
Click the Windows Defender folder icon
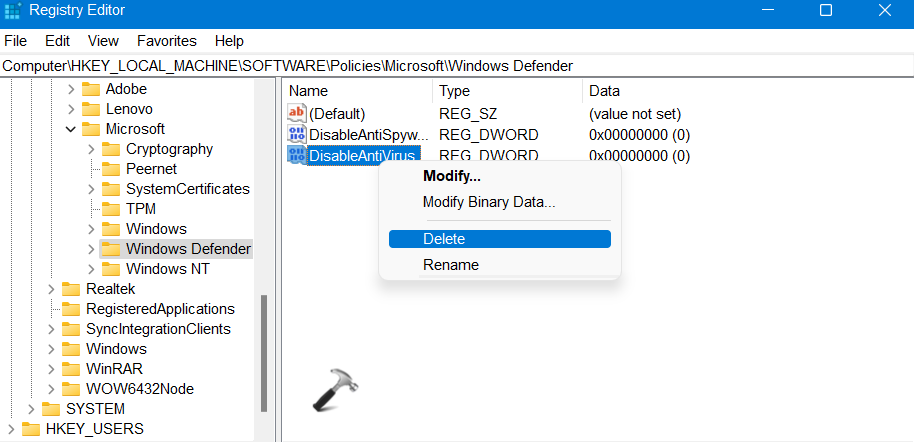point(111,249)
